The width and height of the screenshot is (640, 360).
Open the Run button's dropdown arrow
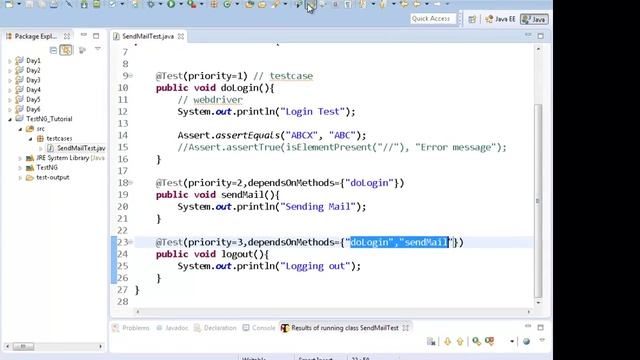click(x=180, y=4)
